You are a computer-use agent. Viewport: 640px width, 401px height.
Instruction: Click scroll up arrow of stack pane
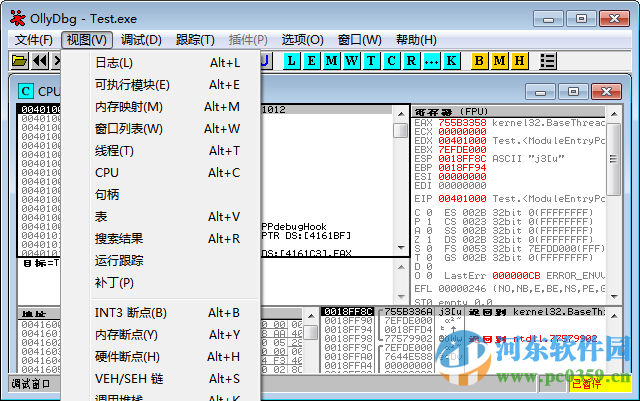[615, 316]
